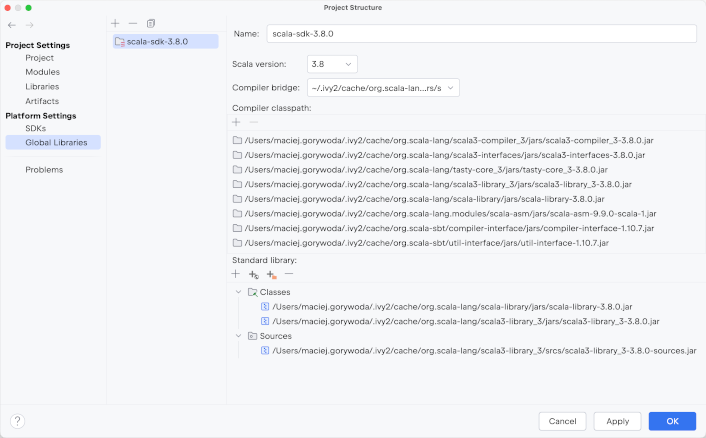Open Artifacts settings page
Screen dimensions: 706x438
(42, 101)
